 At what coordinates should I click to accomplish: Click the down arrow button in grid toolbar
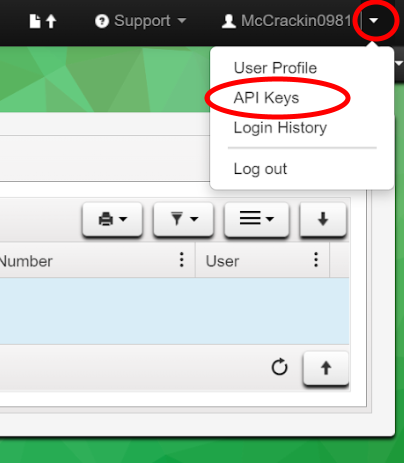tap(323, 219)
